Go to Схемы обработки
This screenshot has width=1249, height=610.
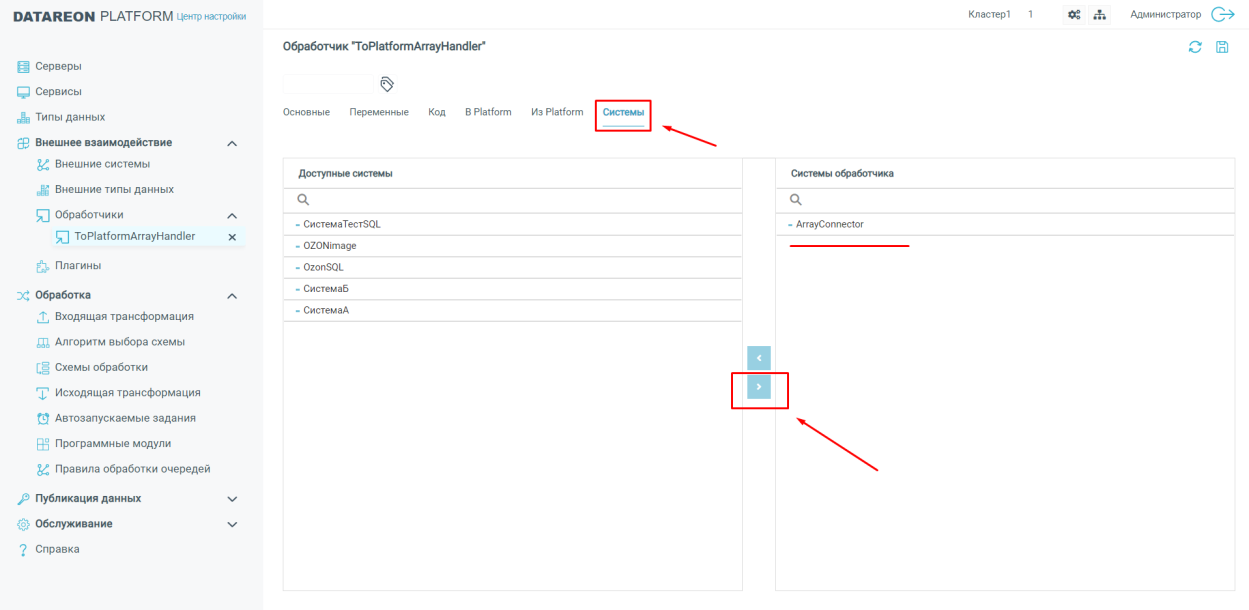pos(101,367)
